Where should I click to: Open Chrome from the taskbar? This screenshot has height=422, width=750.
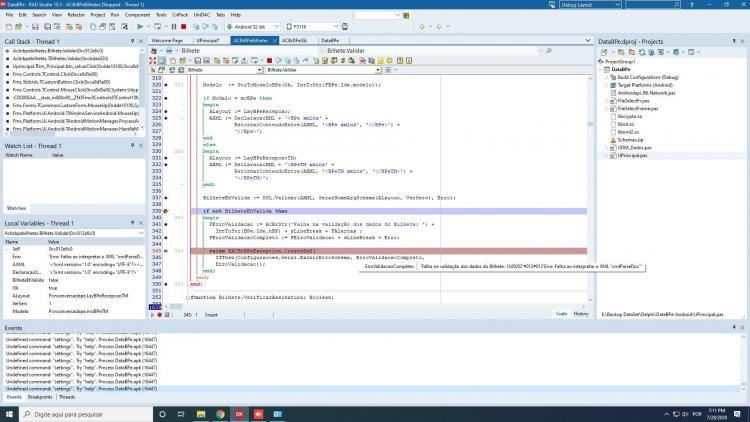(220, 414)
